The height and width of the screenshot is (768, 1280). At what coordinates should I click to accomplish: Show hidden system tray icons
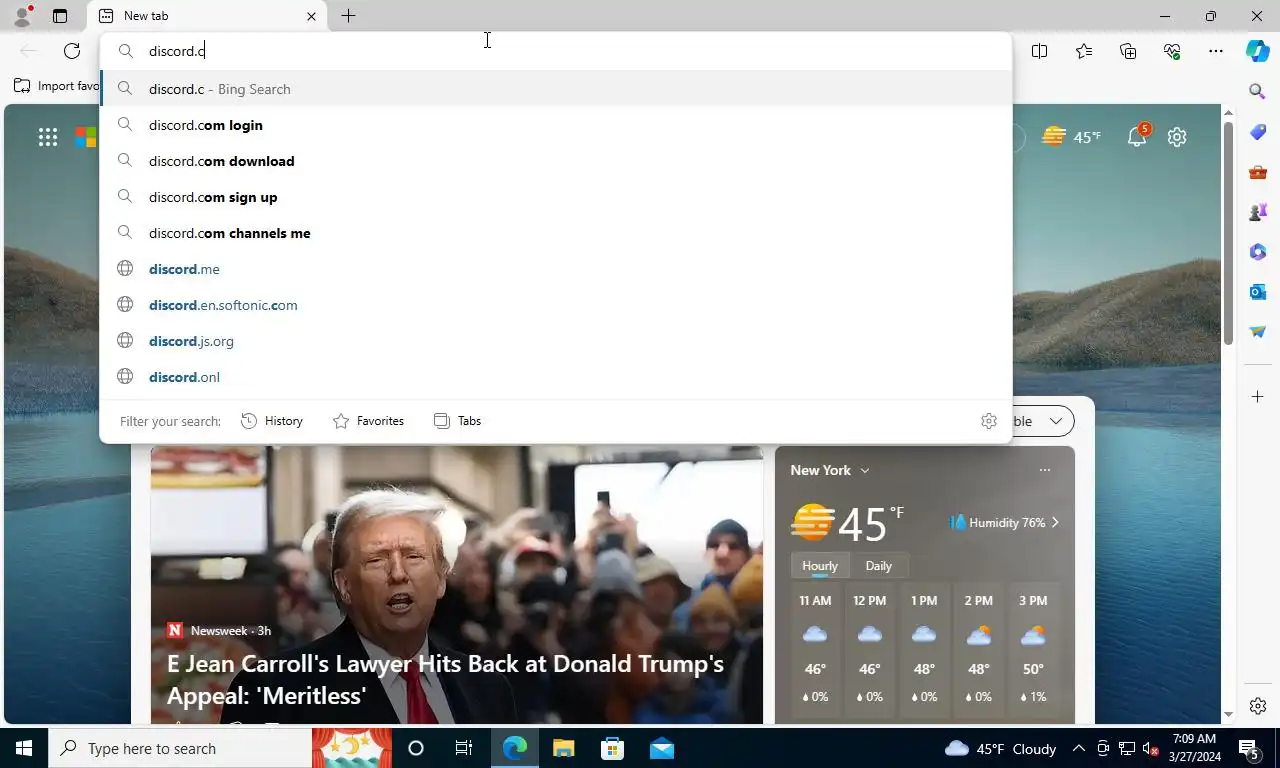[1079, 748]
